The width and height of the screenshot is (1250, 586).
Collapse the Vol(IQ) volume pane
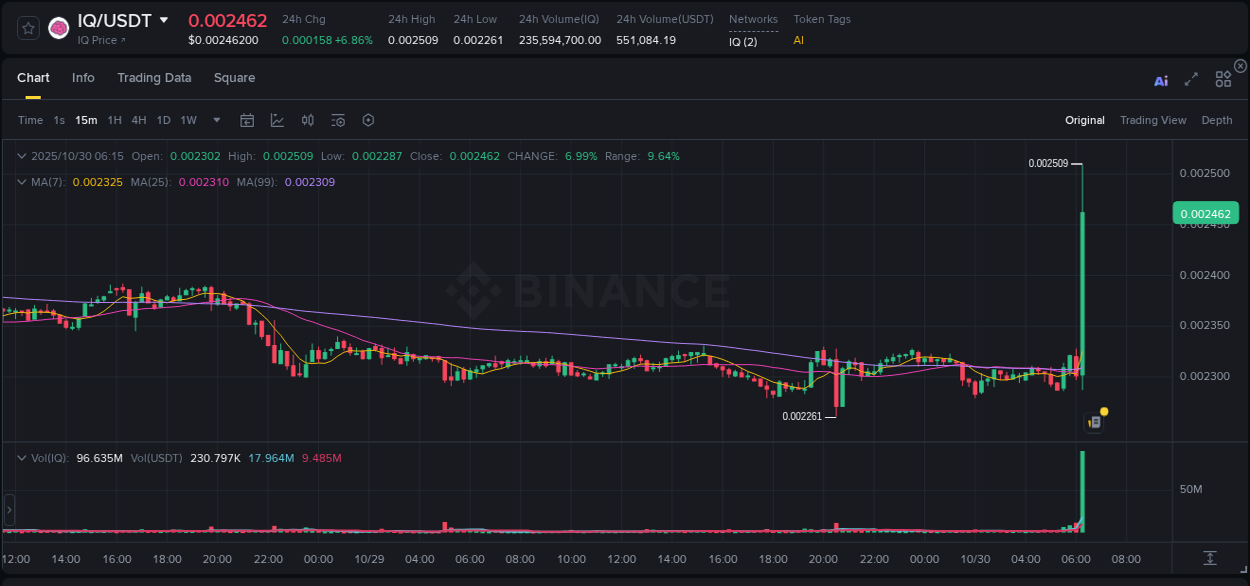tap(21, 458)
